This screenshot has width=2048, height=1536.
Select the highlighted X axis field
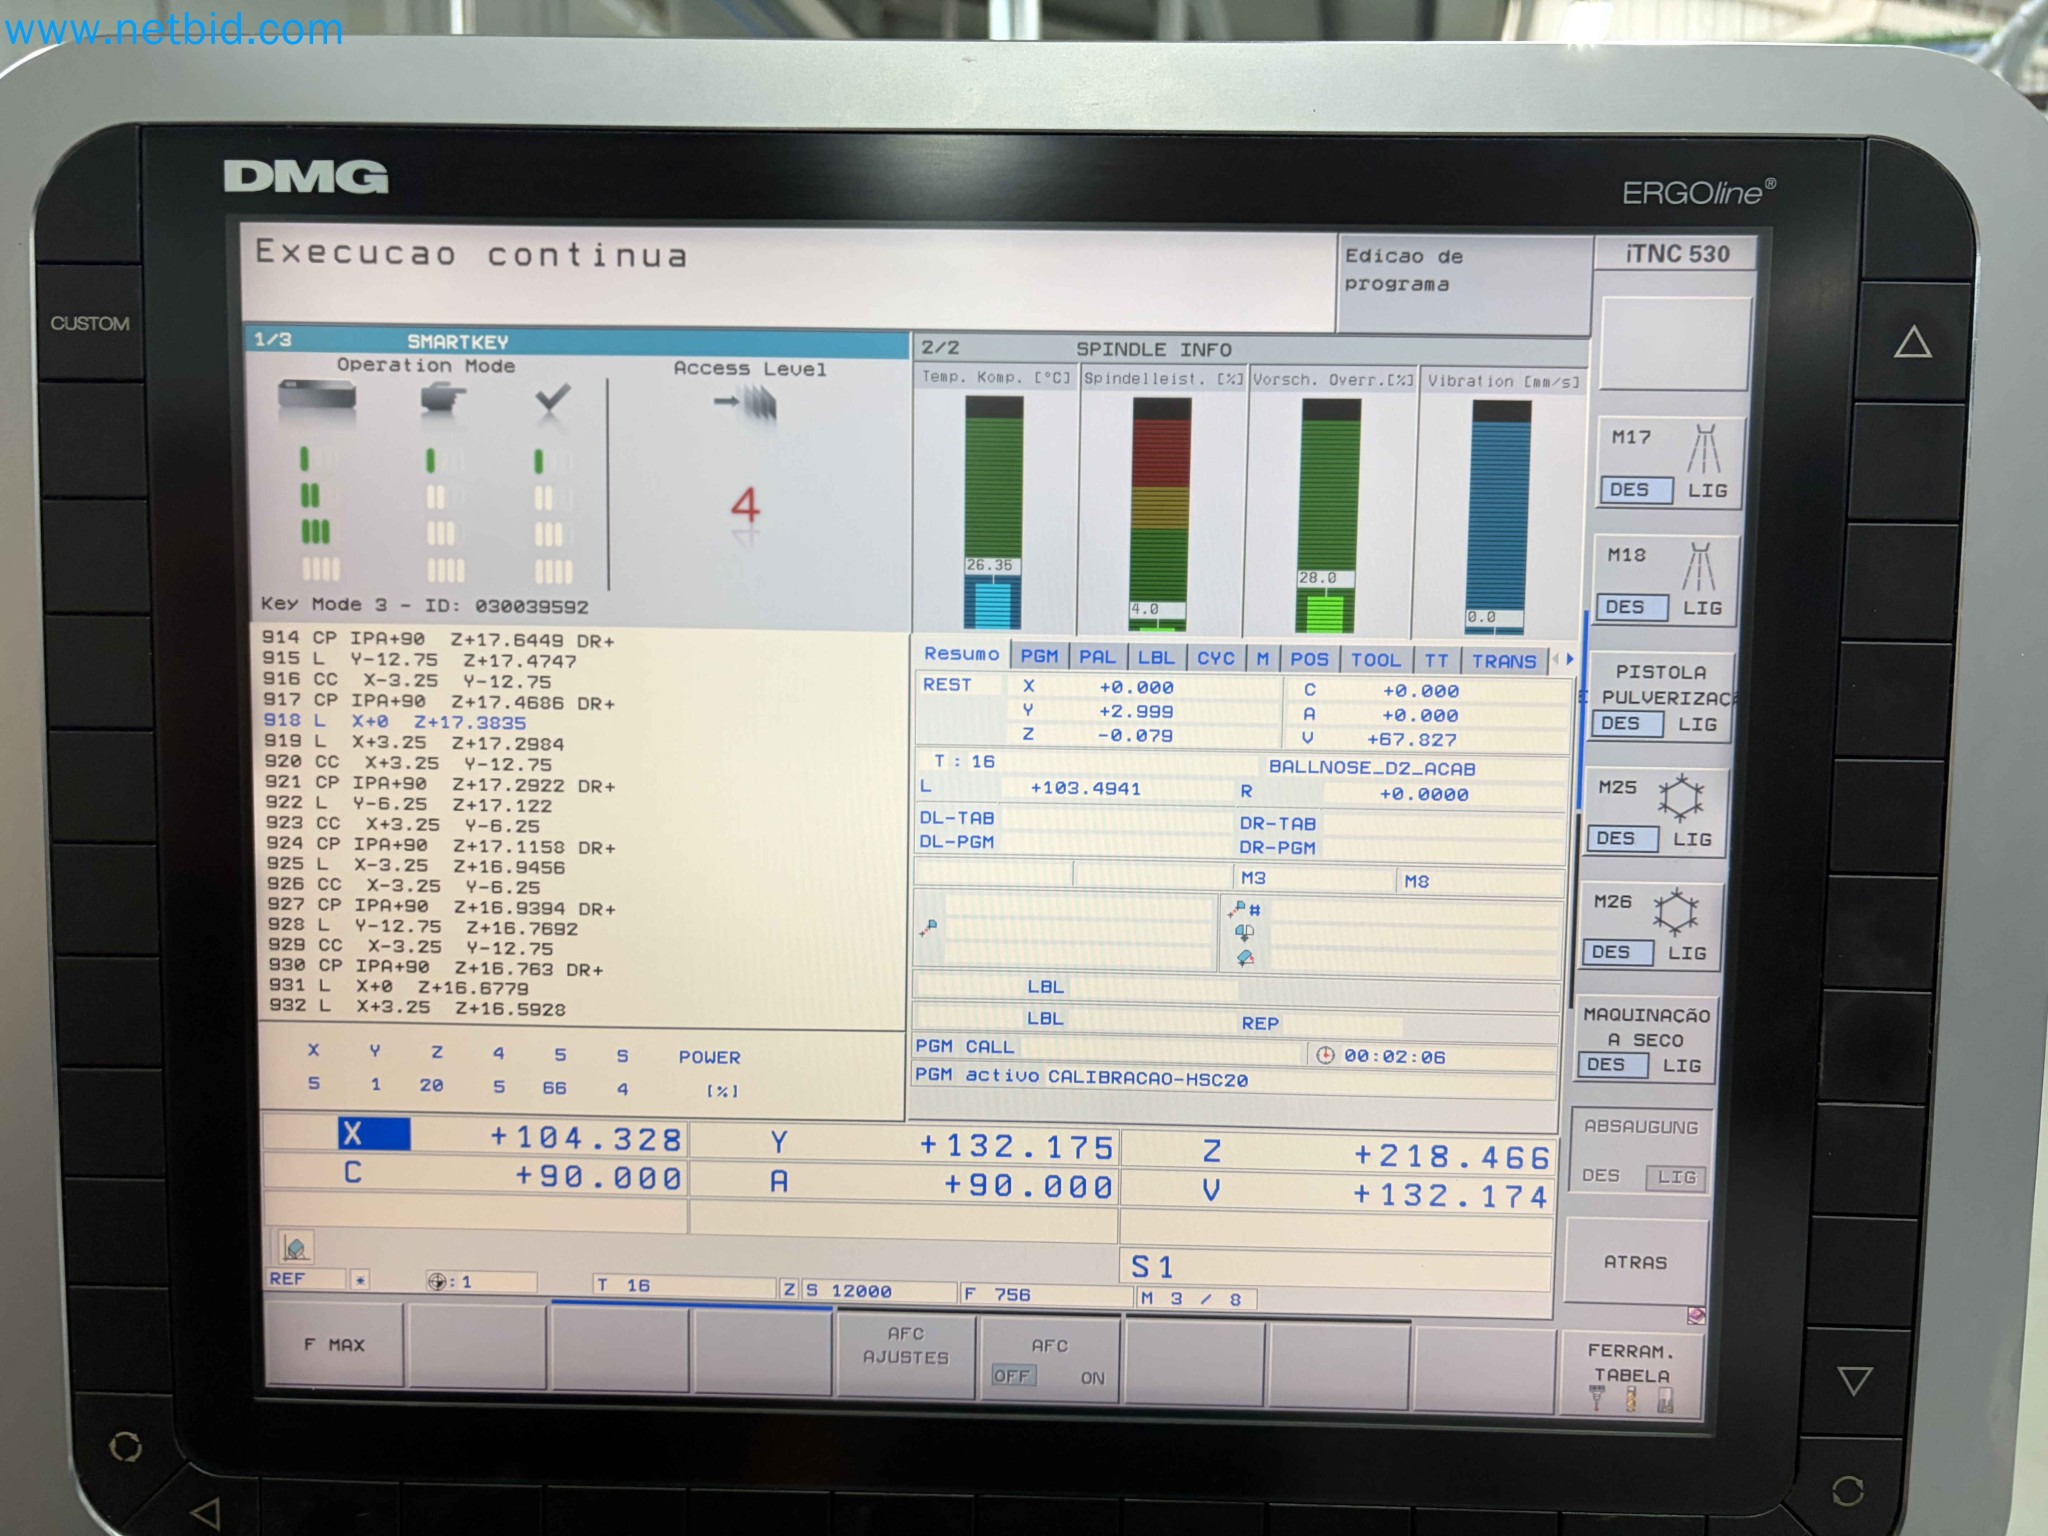(374, 1133)
